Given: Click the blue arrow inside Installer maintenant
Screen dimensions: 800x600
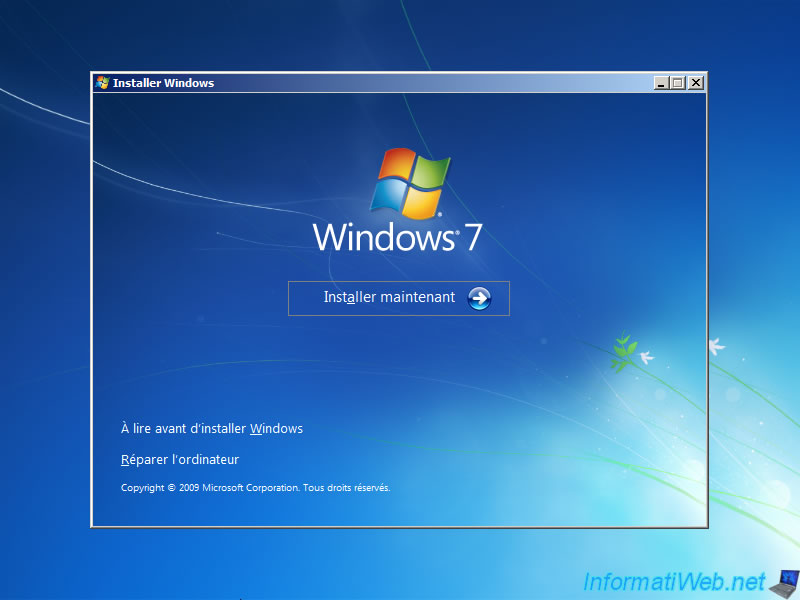Looking at the screenshot, I should pos(478,297).
